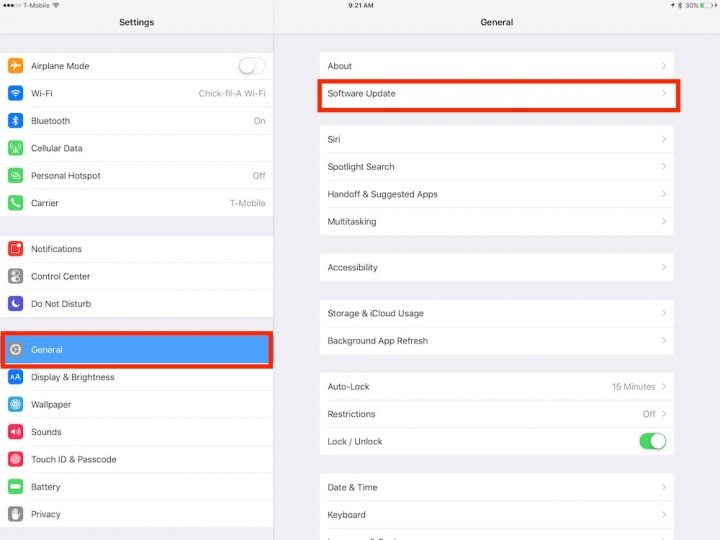The image size is (720, 540).
Task: Open Storage & iCloud Usage
Action: click(497, 313)
